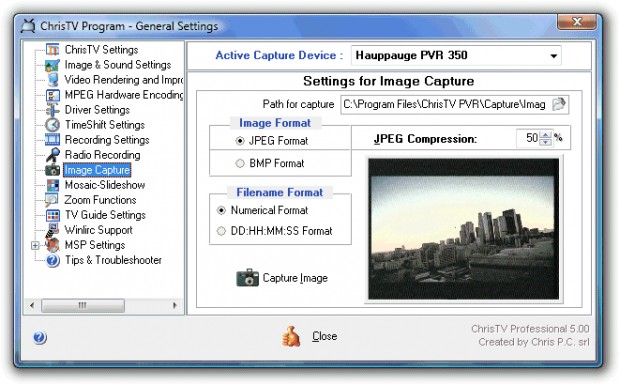
Task: Click the blue help question mark icon
Action: point(40,338)
